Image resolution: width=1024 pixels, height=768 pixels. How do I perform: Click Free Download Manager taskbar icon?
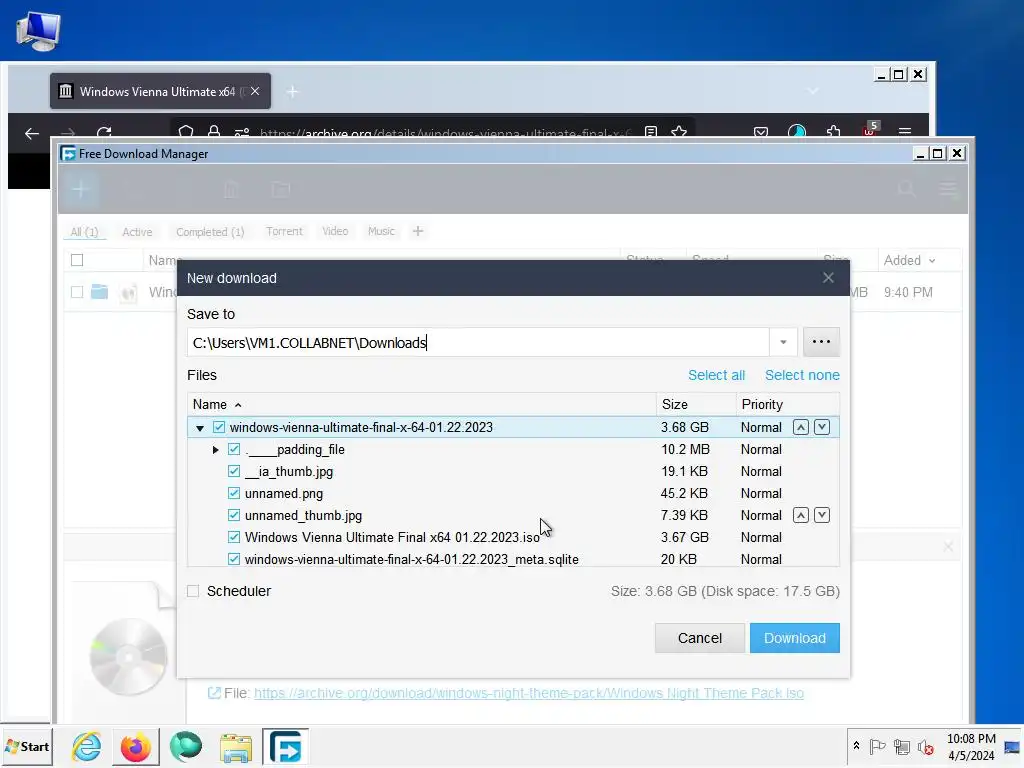(285, 746)
